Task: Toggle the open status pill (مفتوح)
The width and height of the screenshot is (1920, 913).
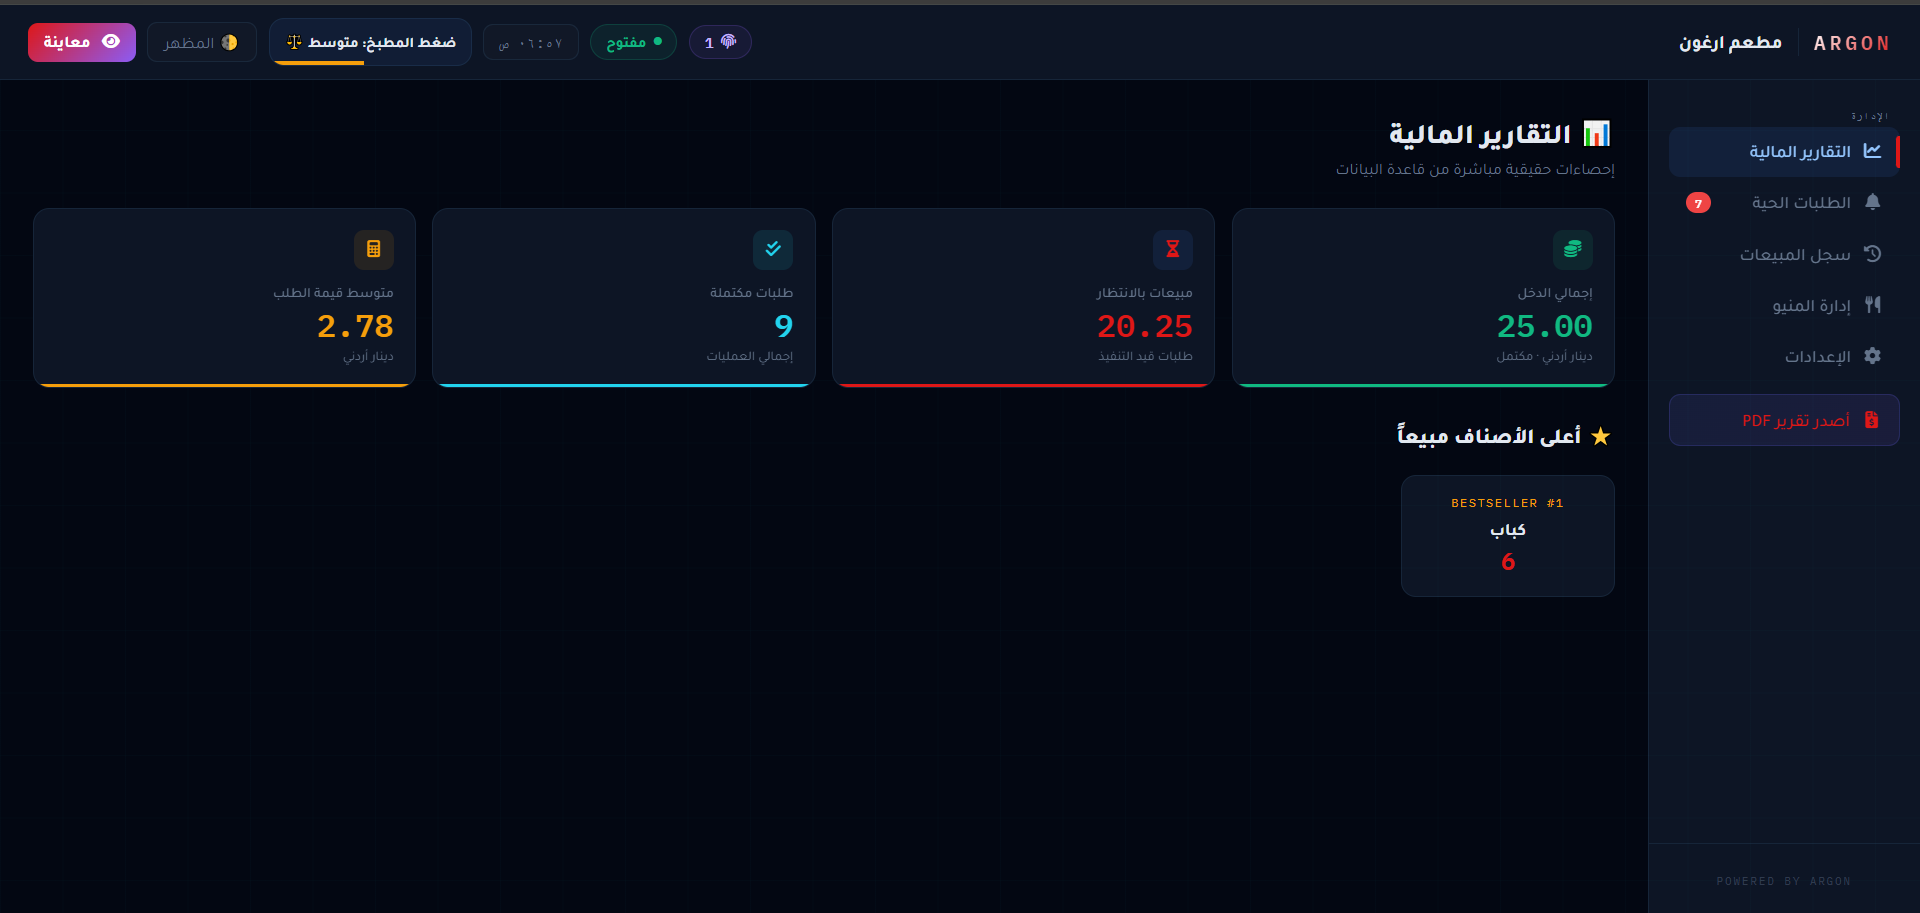Action: 633,42
